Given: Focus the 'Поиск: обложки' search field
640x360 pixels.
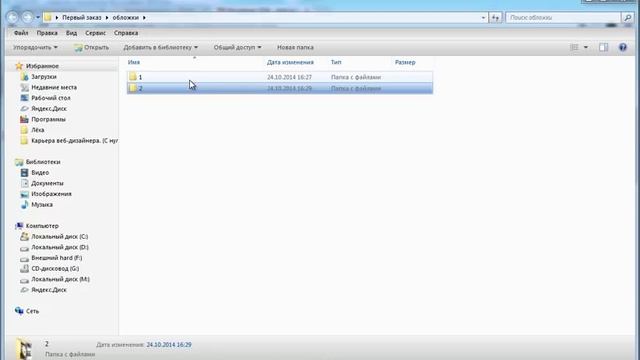Looking at the screenshot, I should 563,18.
